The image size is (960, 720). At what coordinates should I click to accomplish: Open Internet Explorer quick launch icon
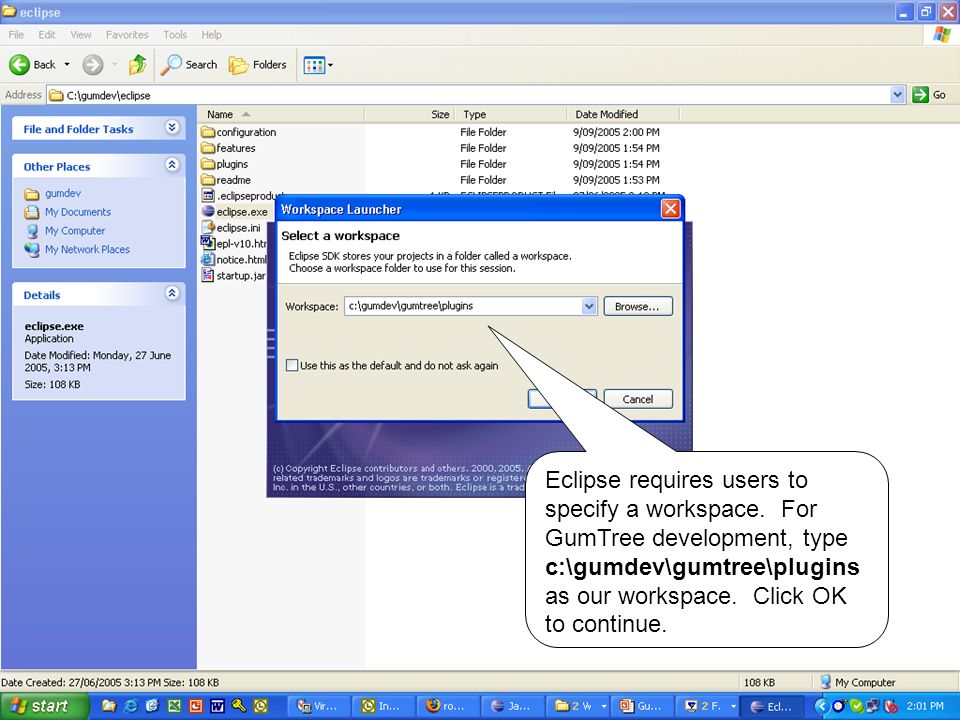coord(130,706)
